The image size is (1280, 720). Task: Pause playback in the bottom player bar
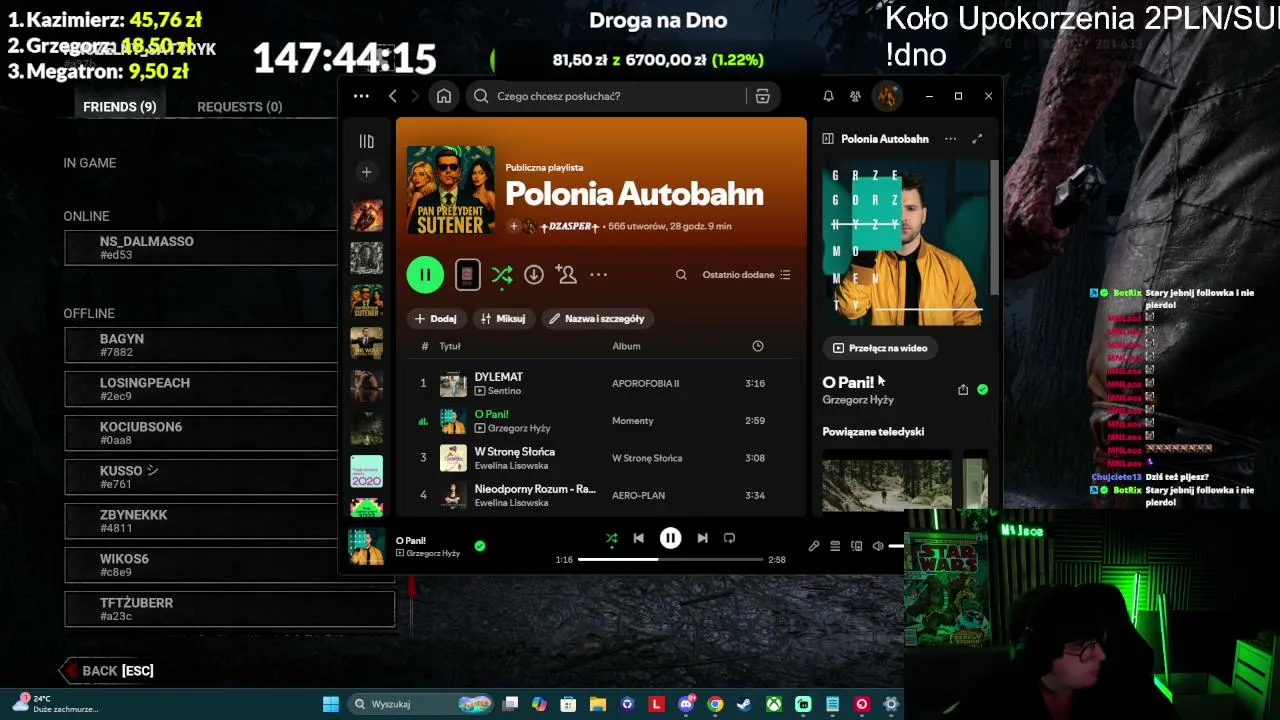point(670,538)
